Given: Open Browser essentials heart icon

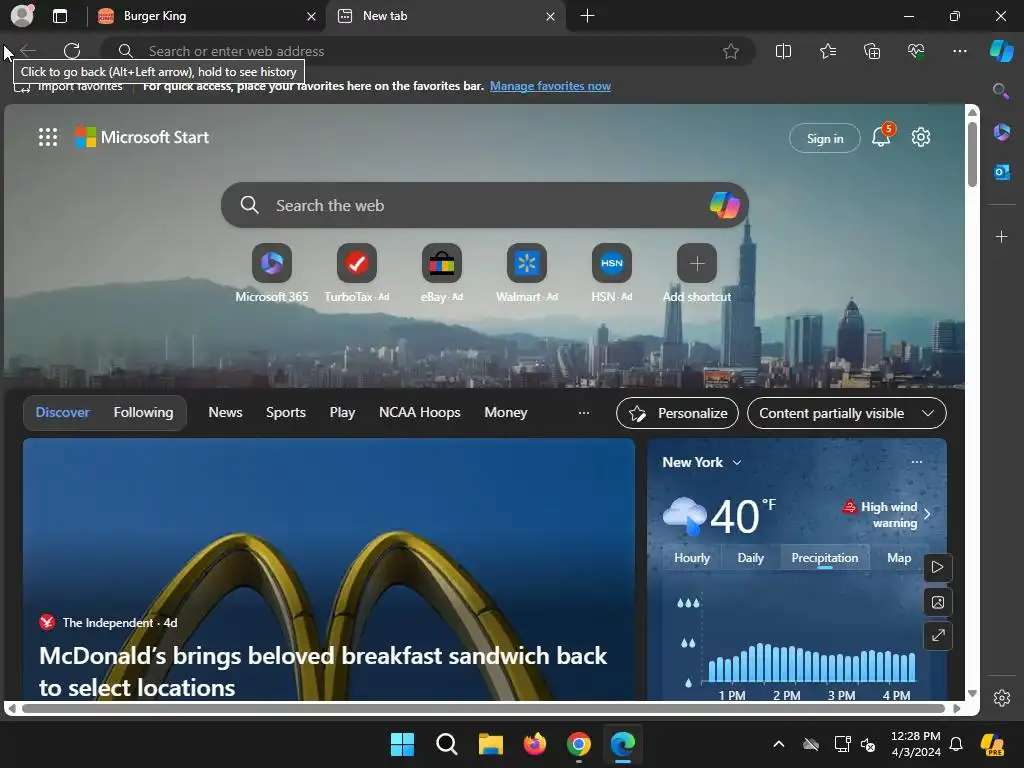Looking at the screenshot, I should pos(916,51).
